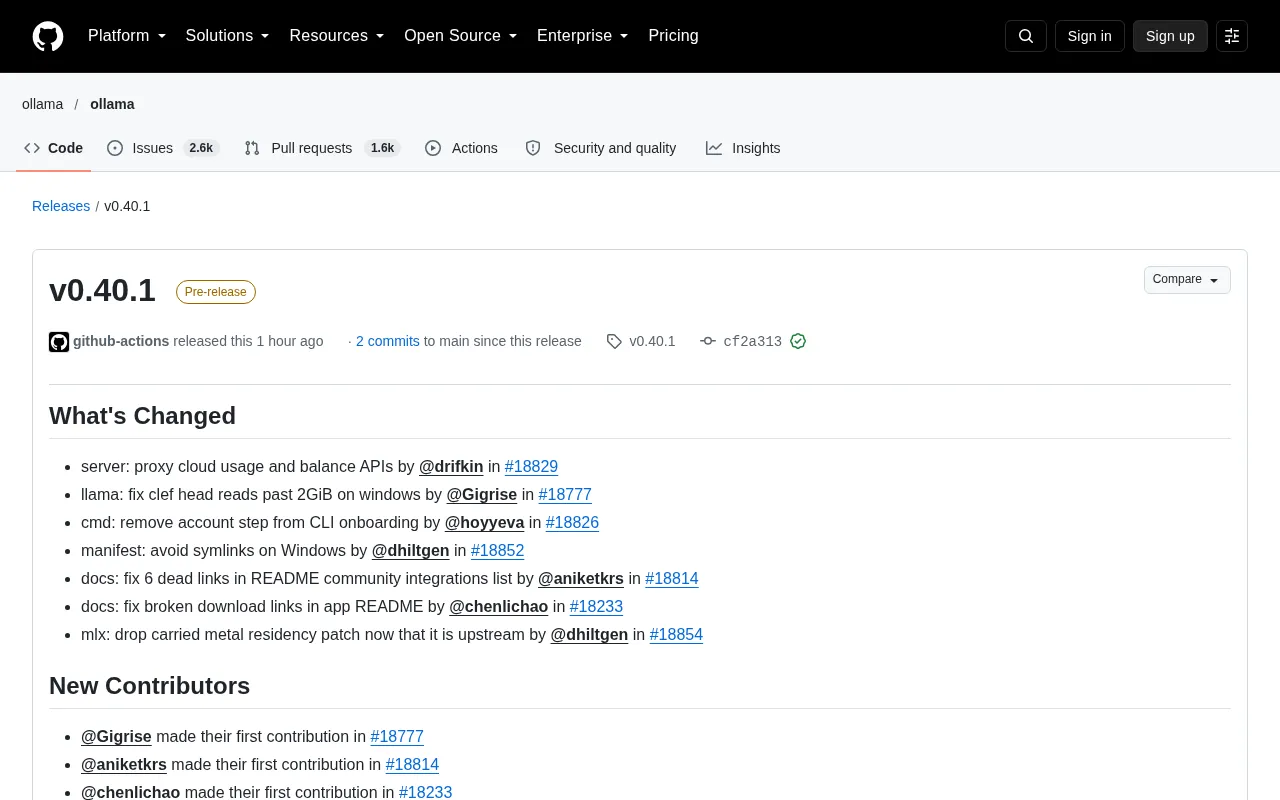The width and height of the screenshot is (1280, 800).
Task: Click the Sign up button
Action: coord(1170,36)
